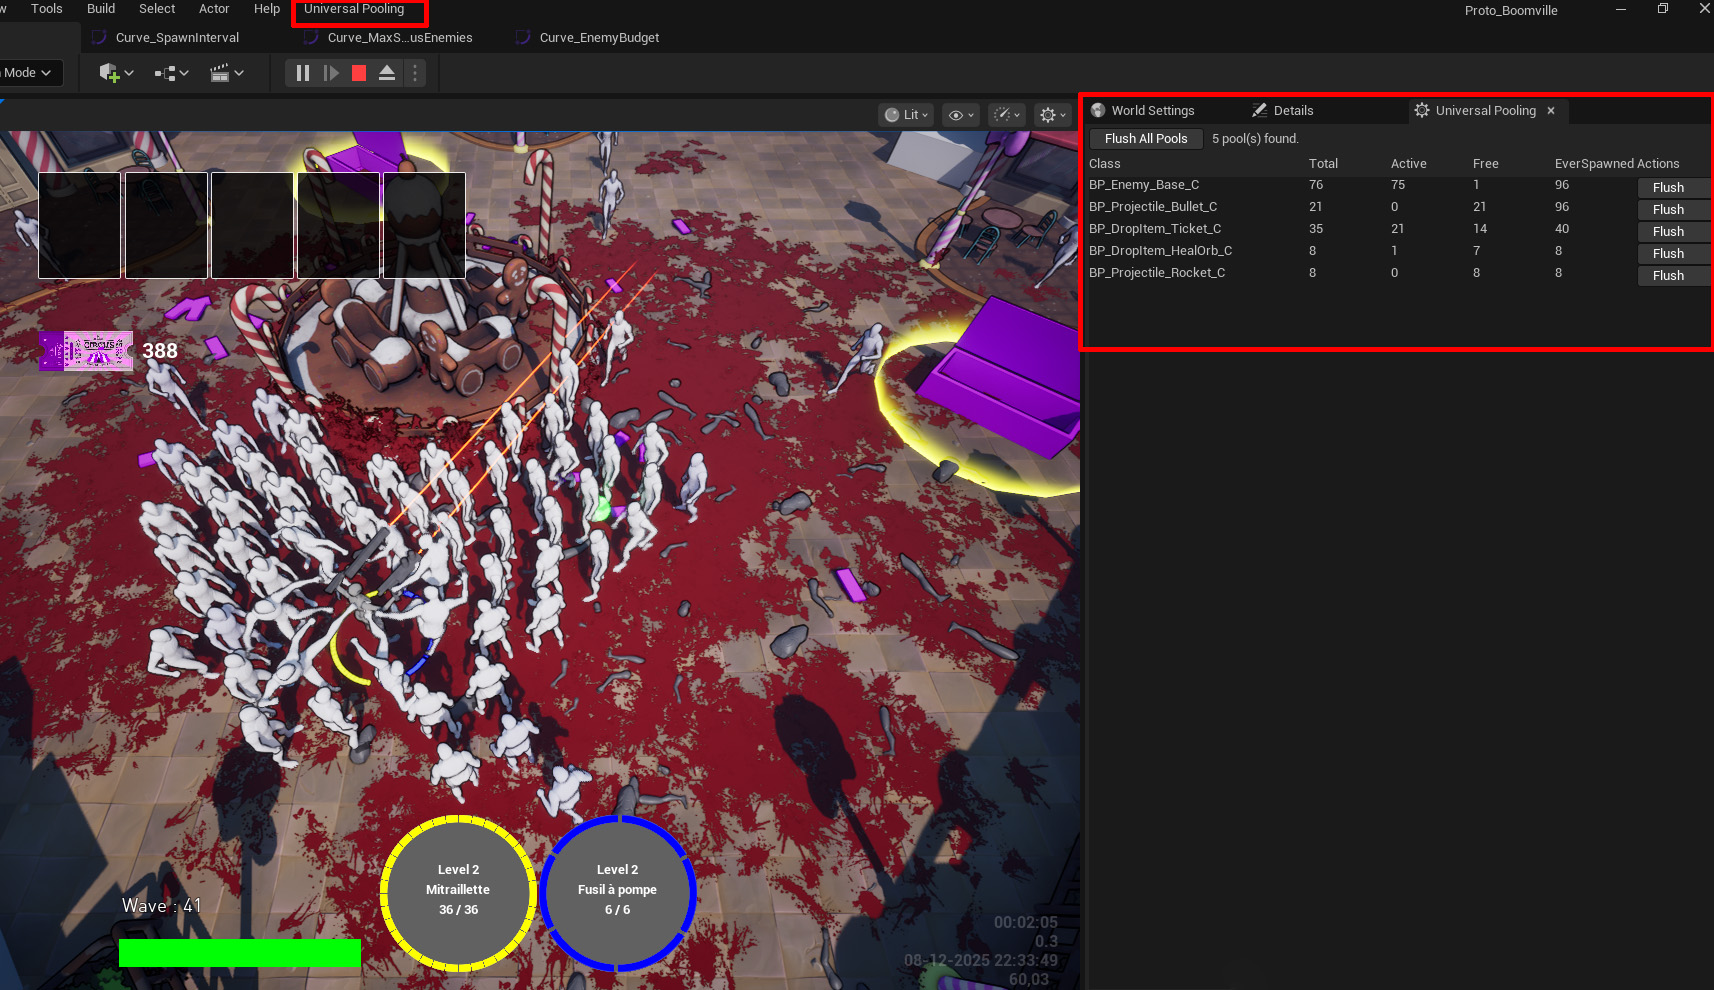
Task: Click the Eject from player icon
Action: pyautogui.click(x=387, y=73)
